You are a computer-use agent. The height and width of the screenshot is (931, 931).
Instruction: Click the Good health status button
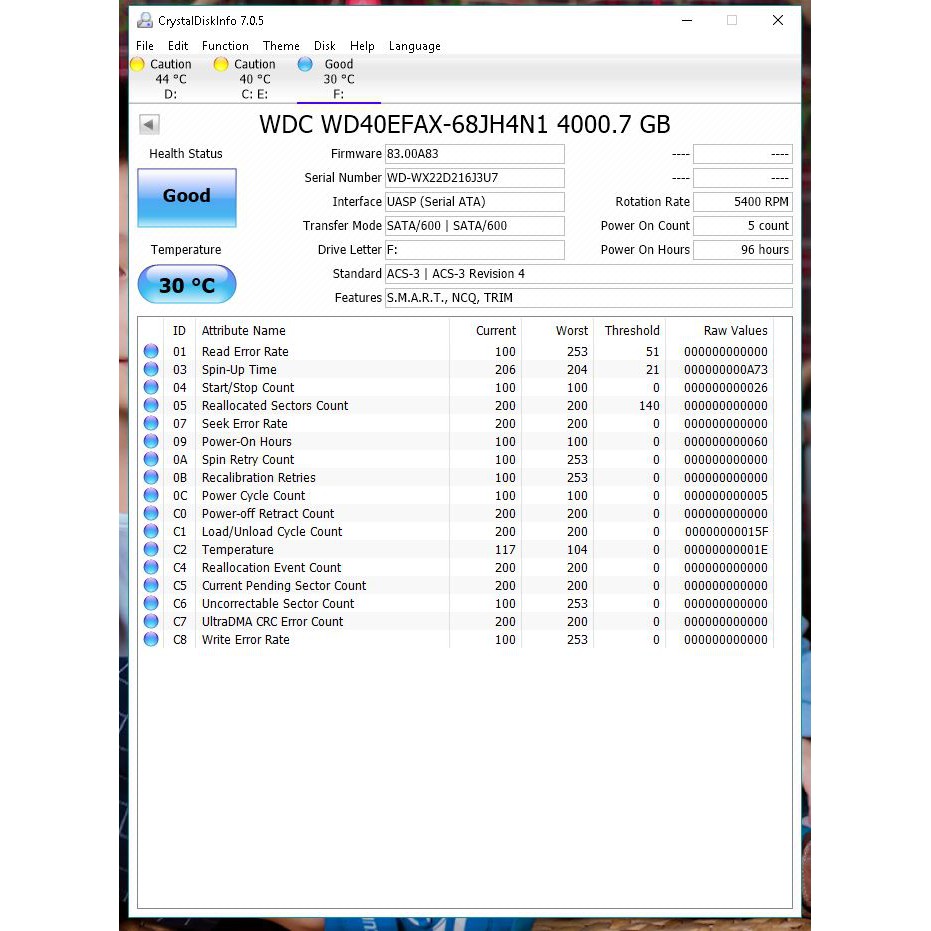click(186, 198)
